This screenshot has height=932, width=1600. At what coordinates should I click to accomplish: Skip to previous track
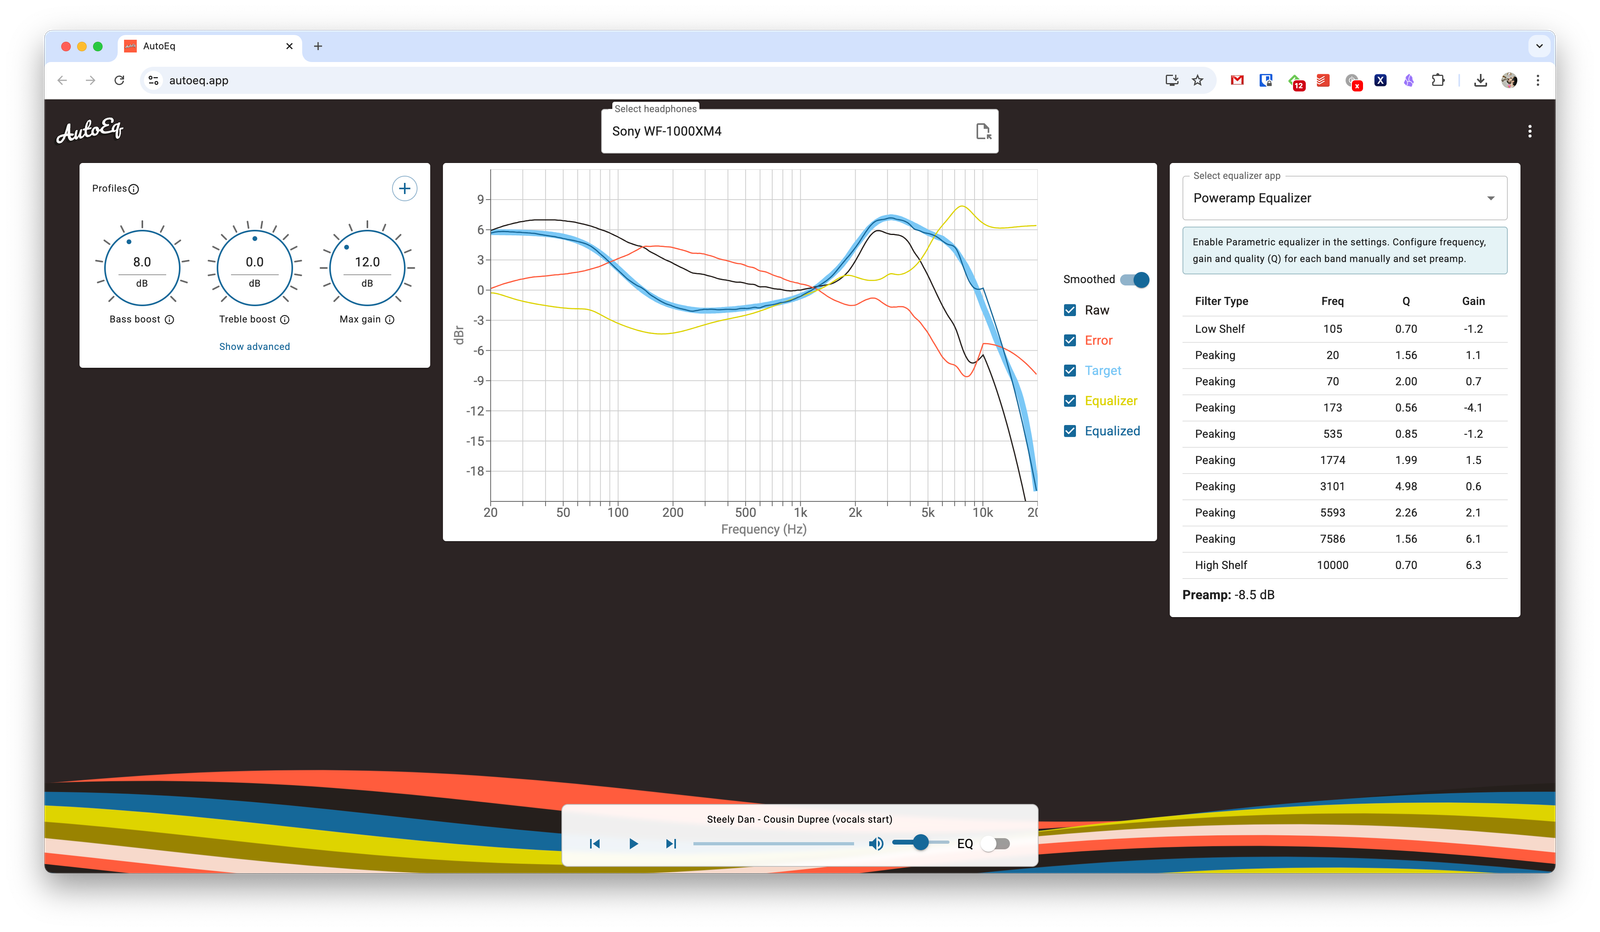[x=595, y=844]
